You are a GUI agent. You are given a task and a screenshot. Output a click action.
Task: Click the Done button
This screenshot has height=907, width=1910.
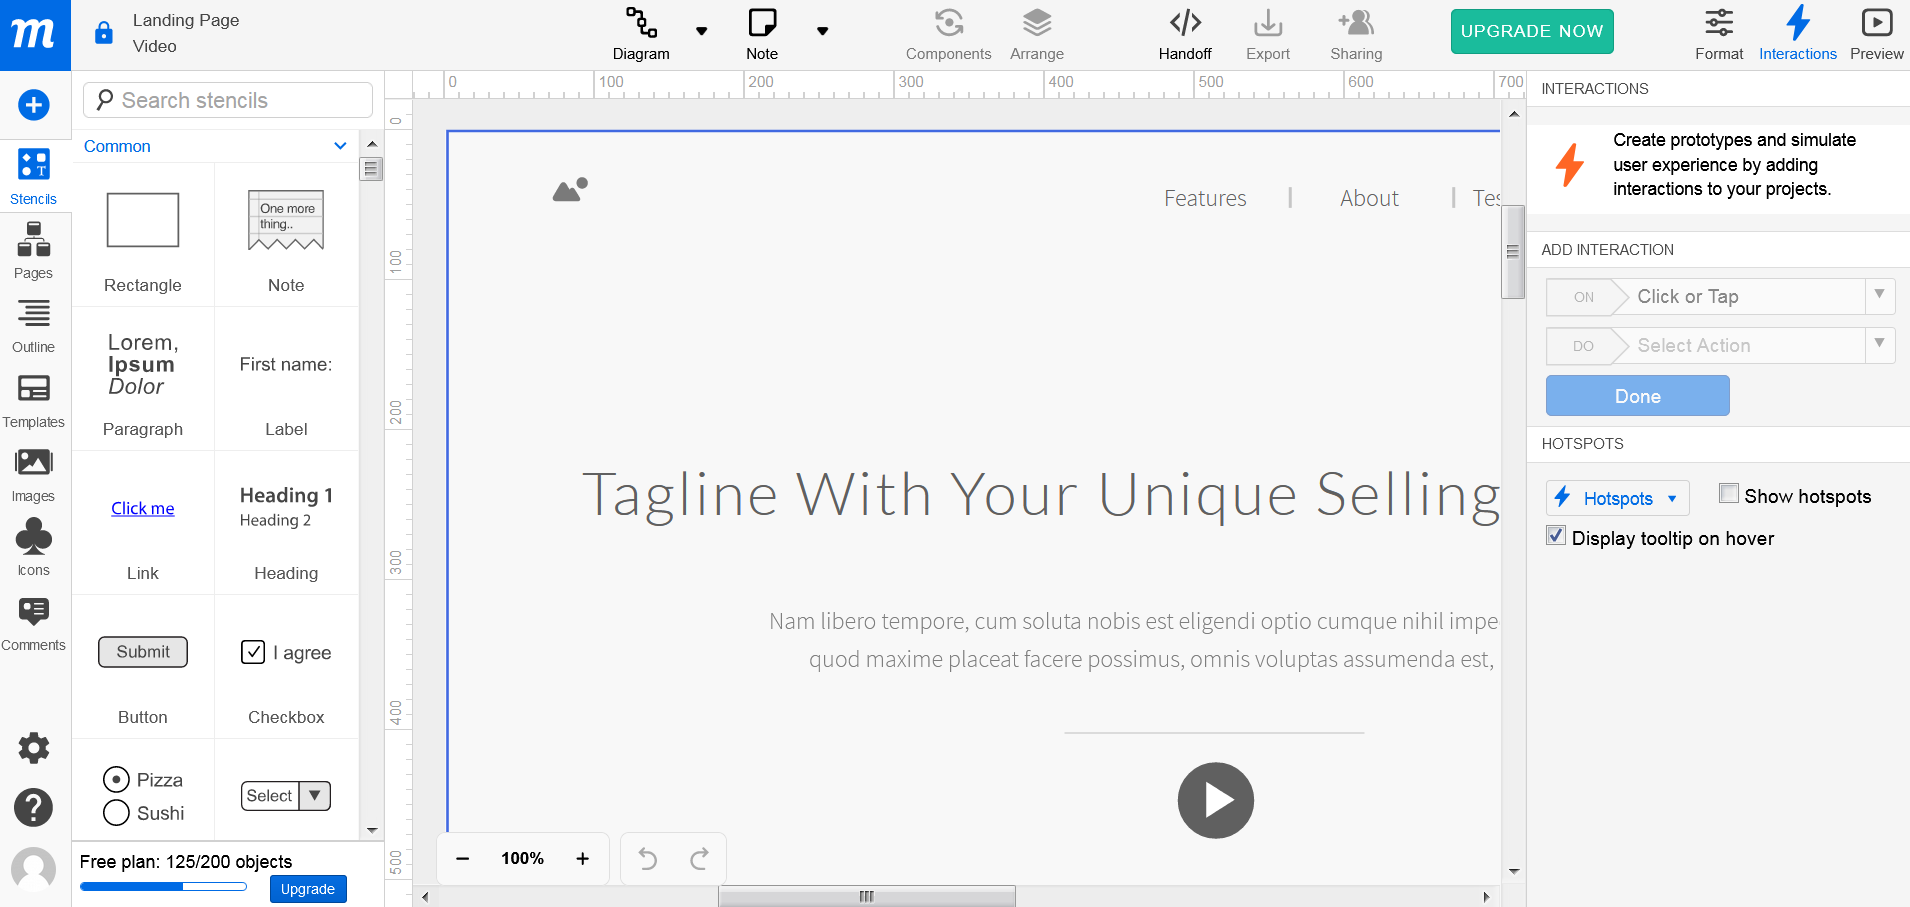1637,396
